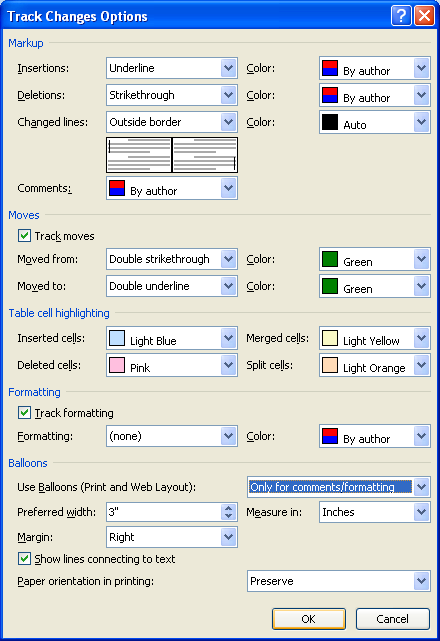Click the Pink deleted cells swatch
The image size is (440, 641).
tap(117, 365)
